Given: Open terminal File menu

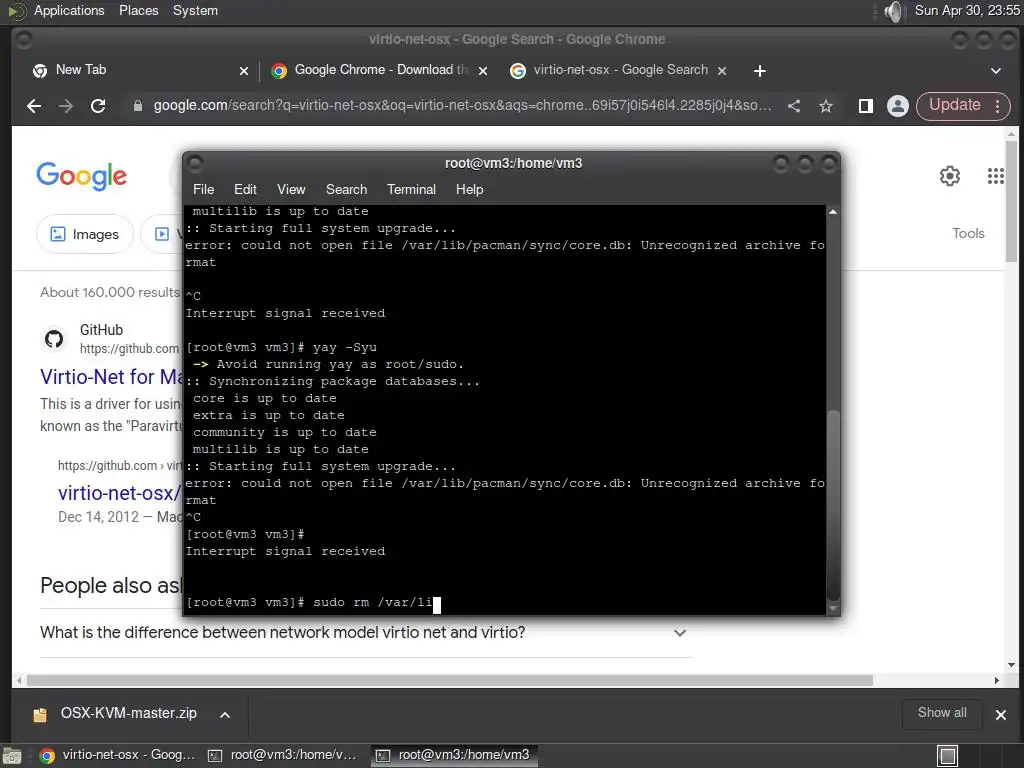Looking at the screenshot, I should pos(203,189).
